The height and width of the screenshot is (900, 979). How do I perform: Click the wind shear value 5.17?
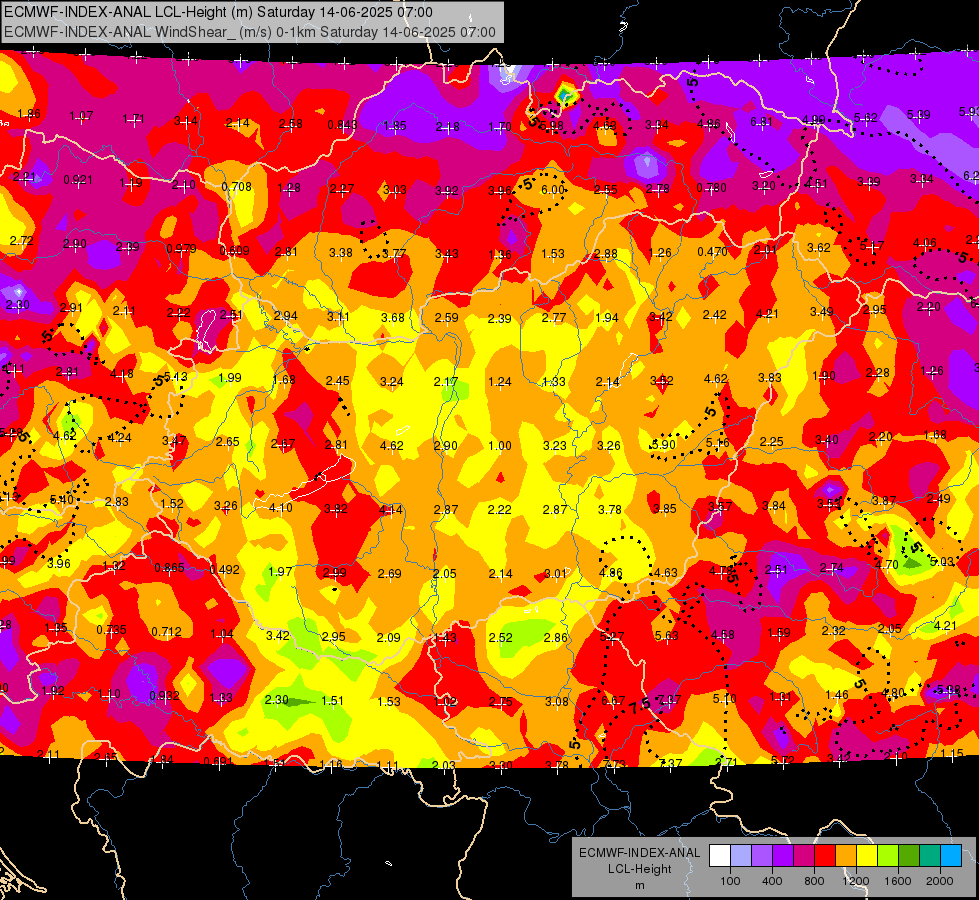click(872, 245)
